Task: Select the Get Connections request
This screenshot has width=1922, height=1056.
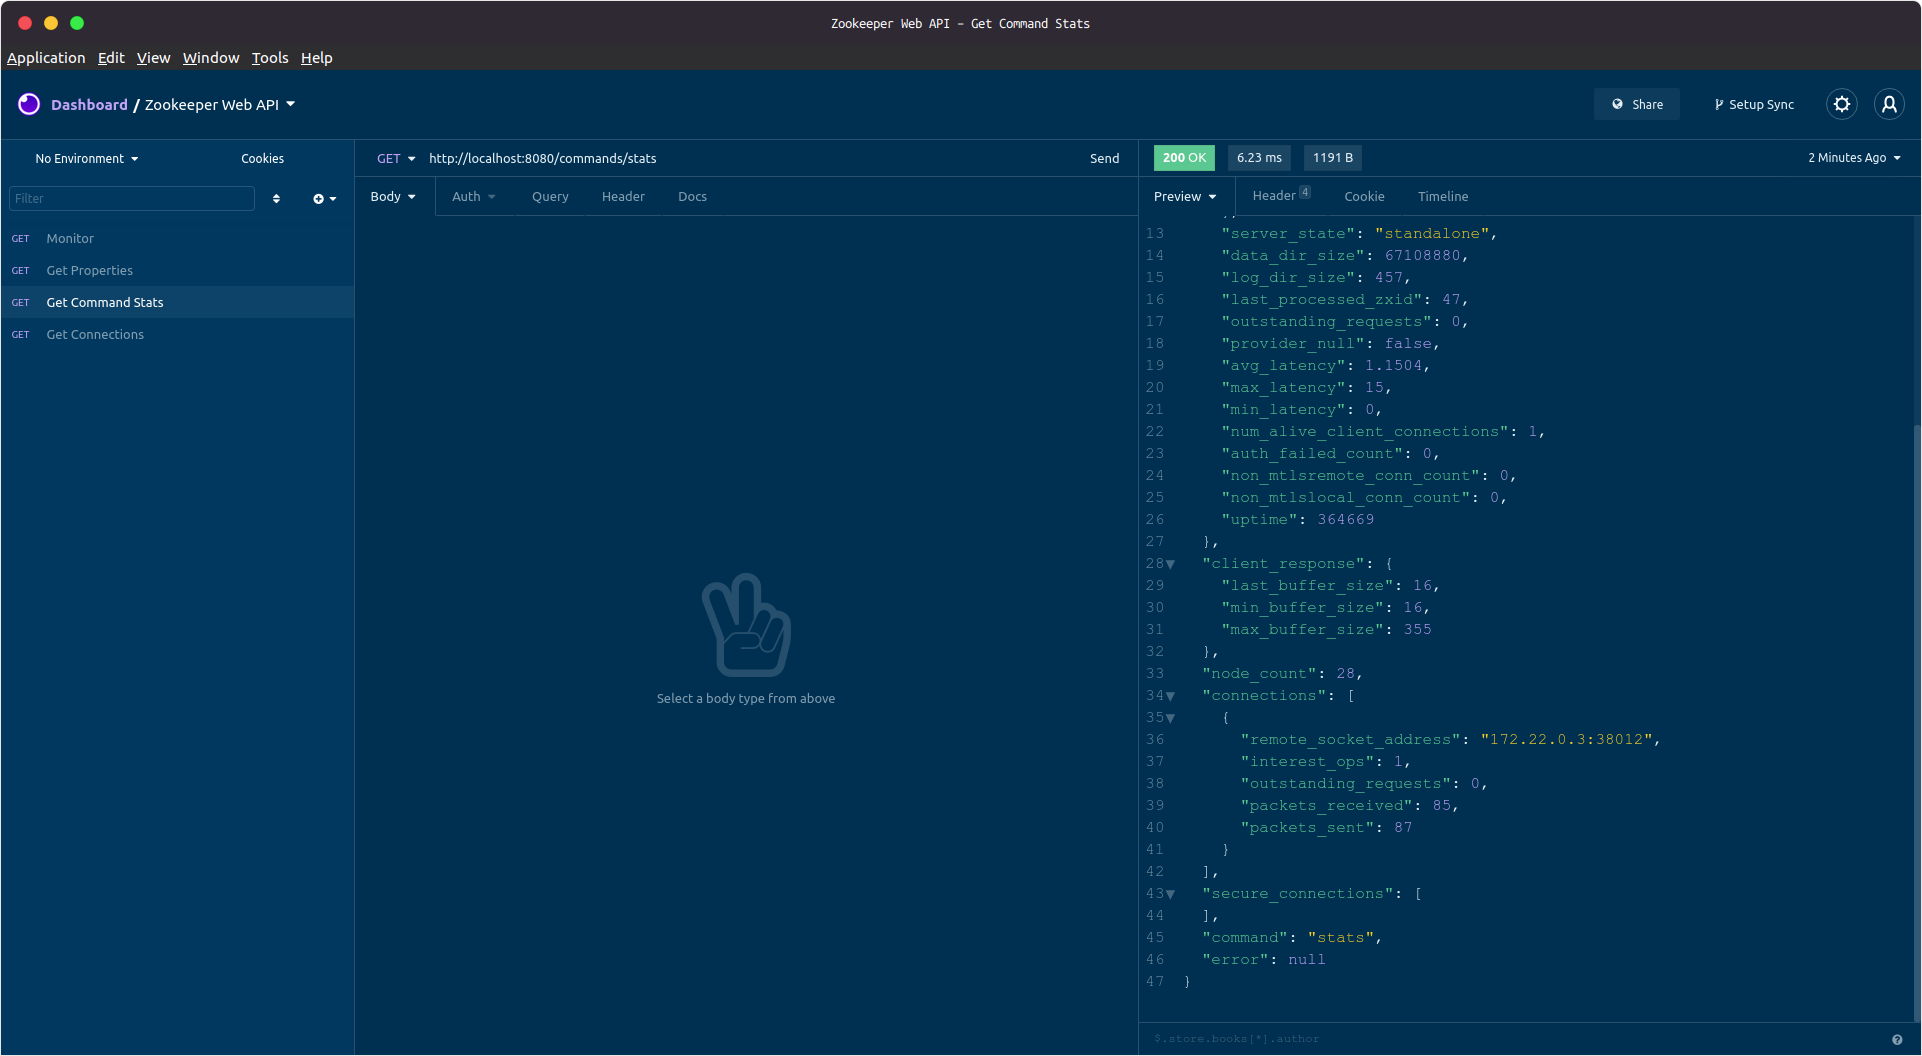Action: pyautogui.click(x=177, y=334)
